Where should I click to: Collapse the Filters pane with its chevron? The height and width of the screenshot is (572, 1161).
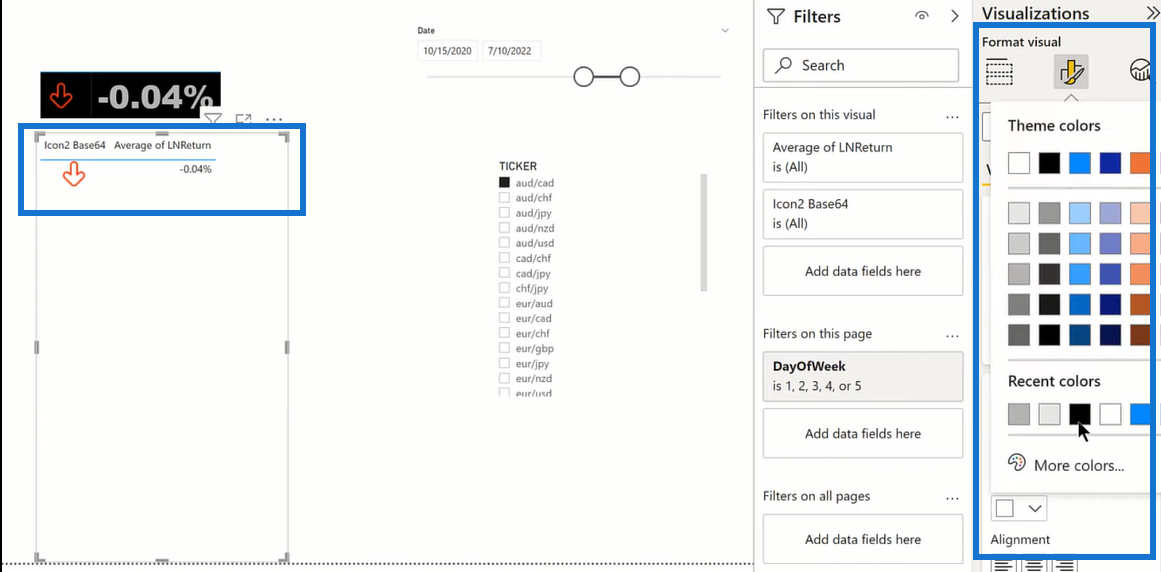(x=954, y=16)
